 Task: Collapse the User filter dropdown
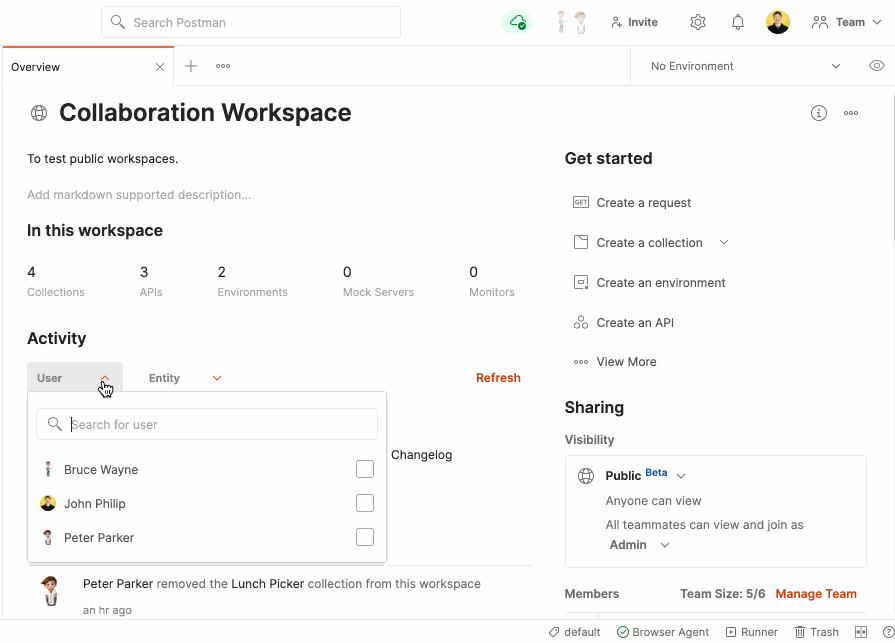75,378
